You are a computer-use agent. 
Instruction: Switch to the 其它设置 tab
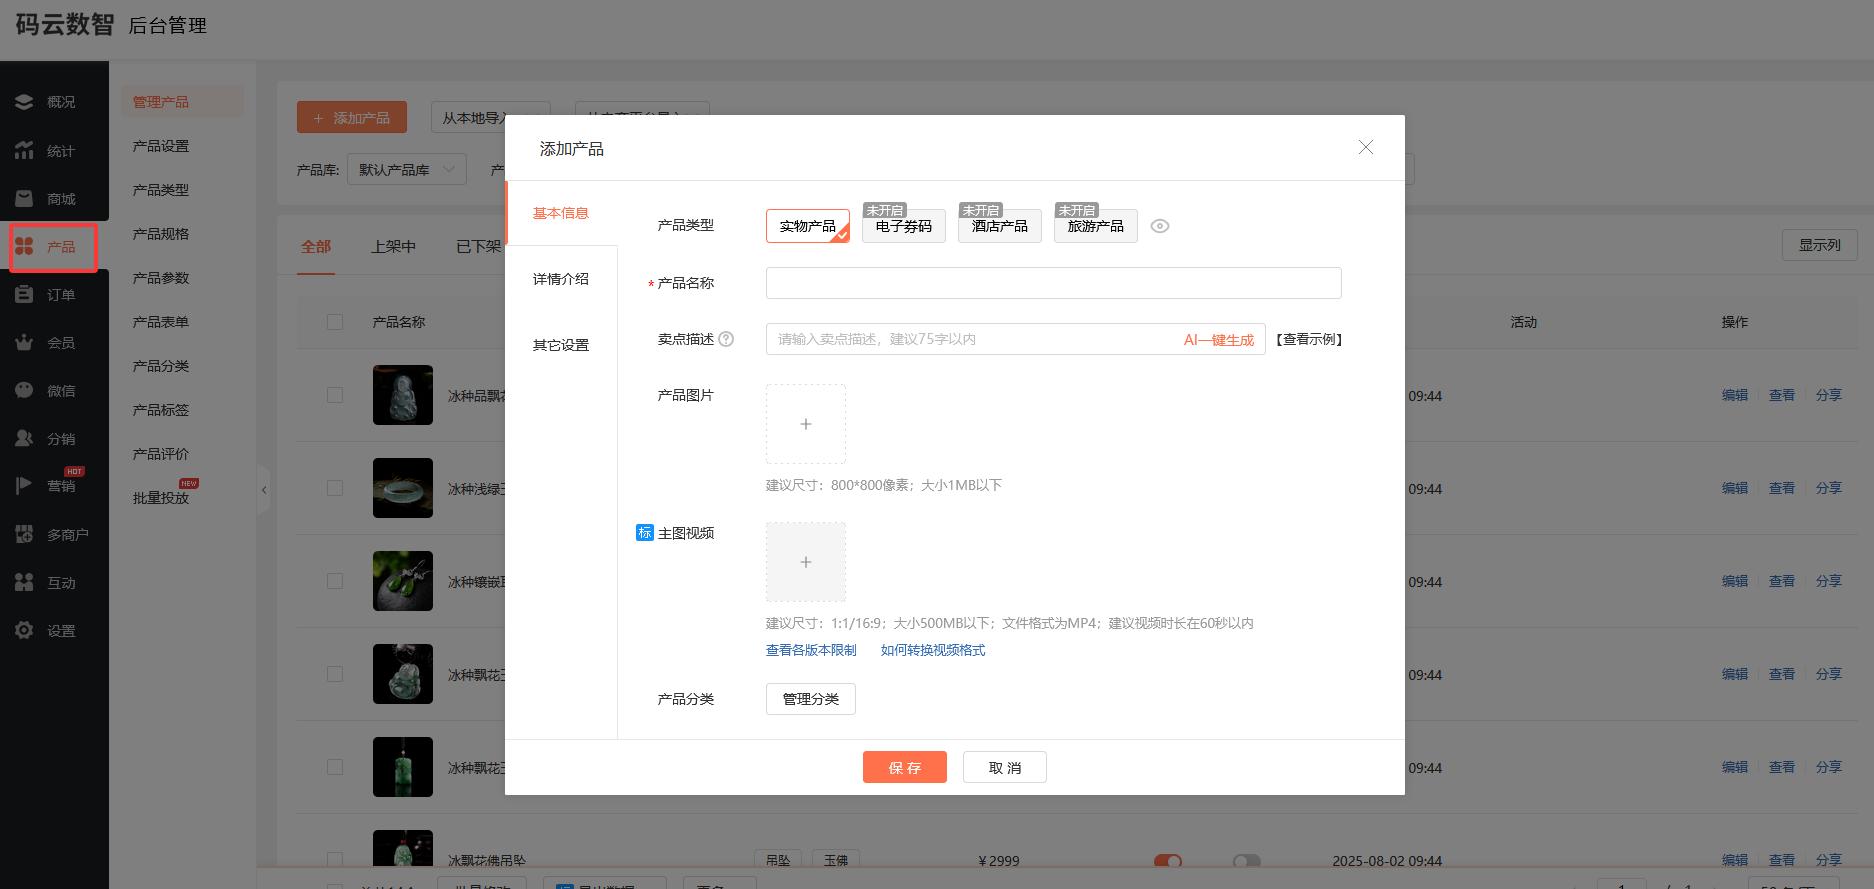pos(561,345)
